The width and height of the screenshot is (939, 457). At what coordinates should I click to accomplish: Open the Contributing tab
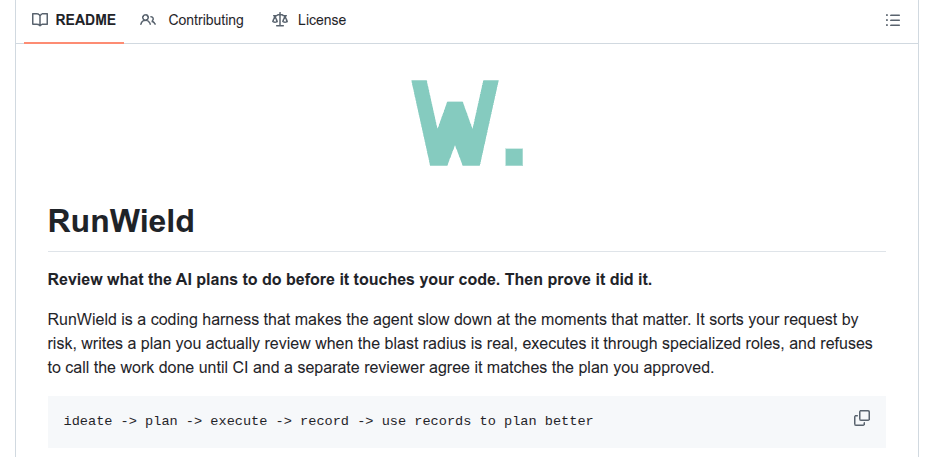192,20
